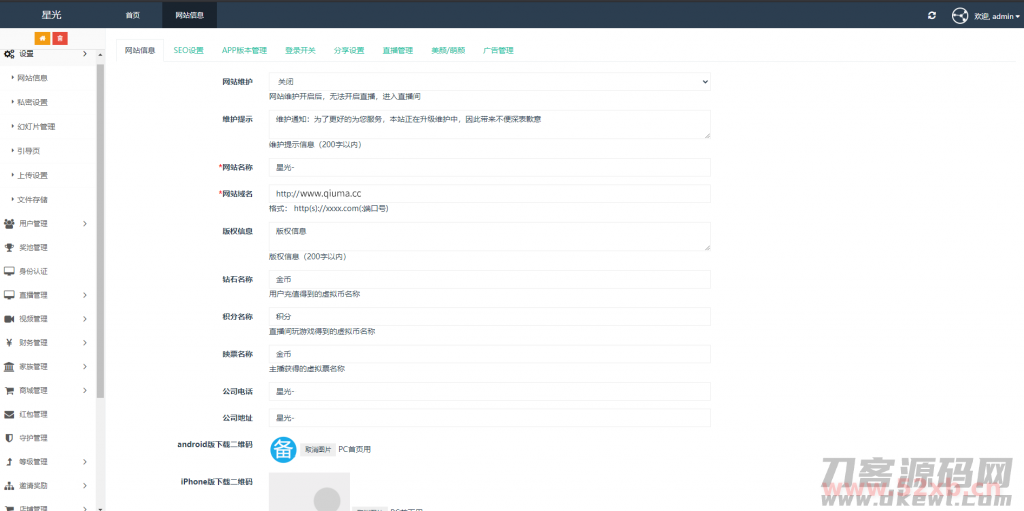Click the circular share icon beside admin

959,16
